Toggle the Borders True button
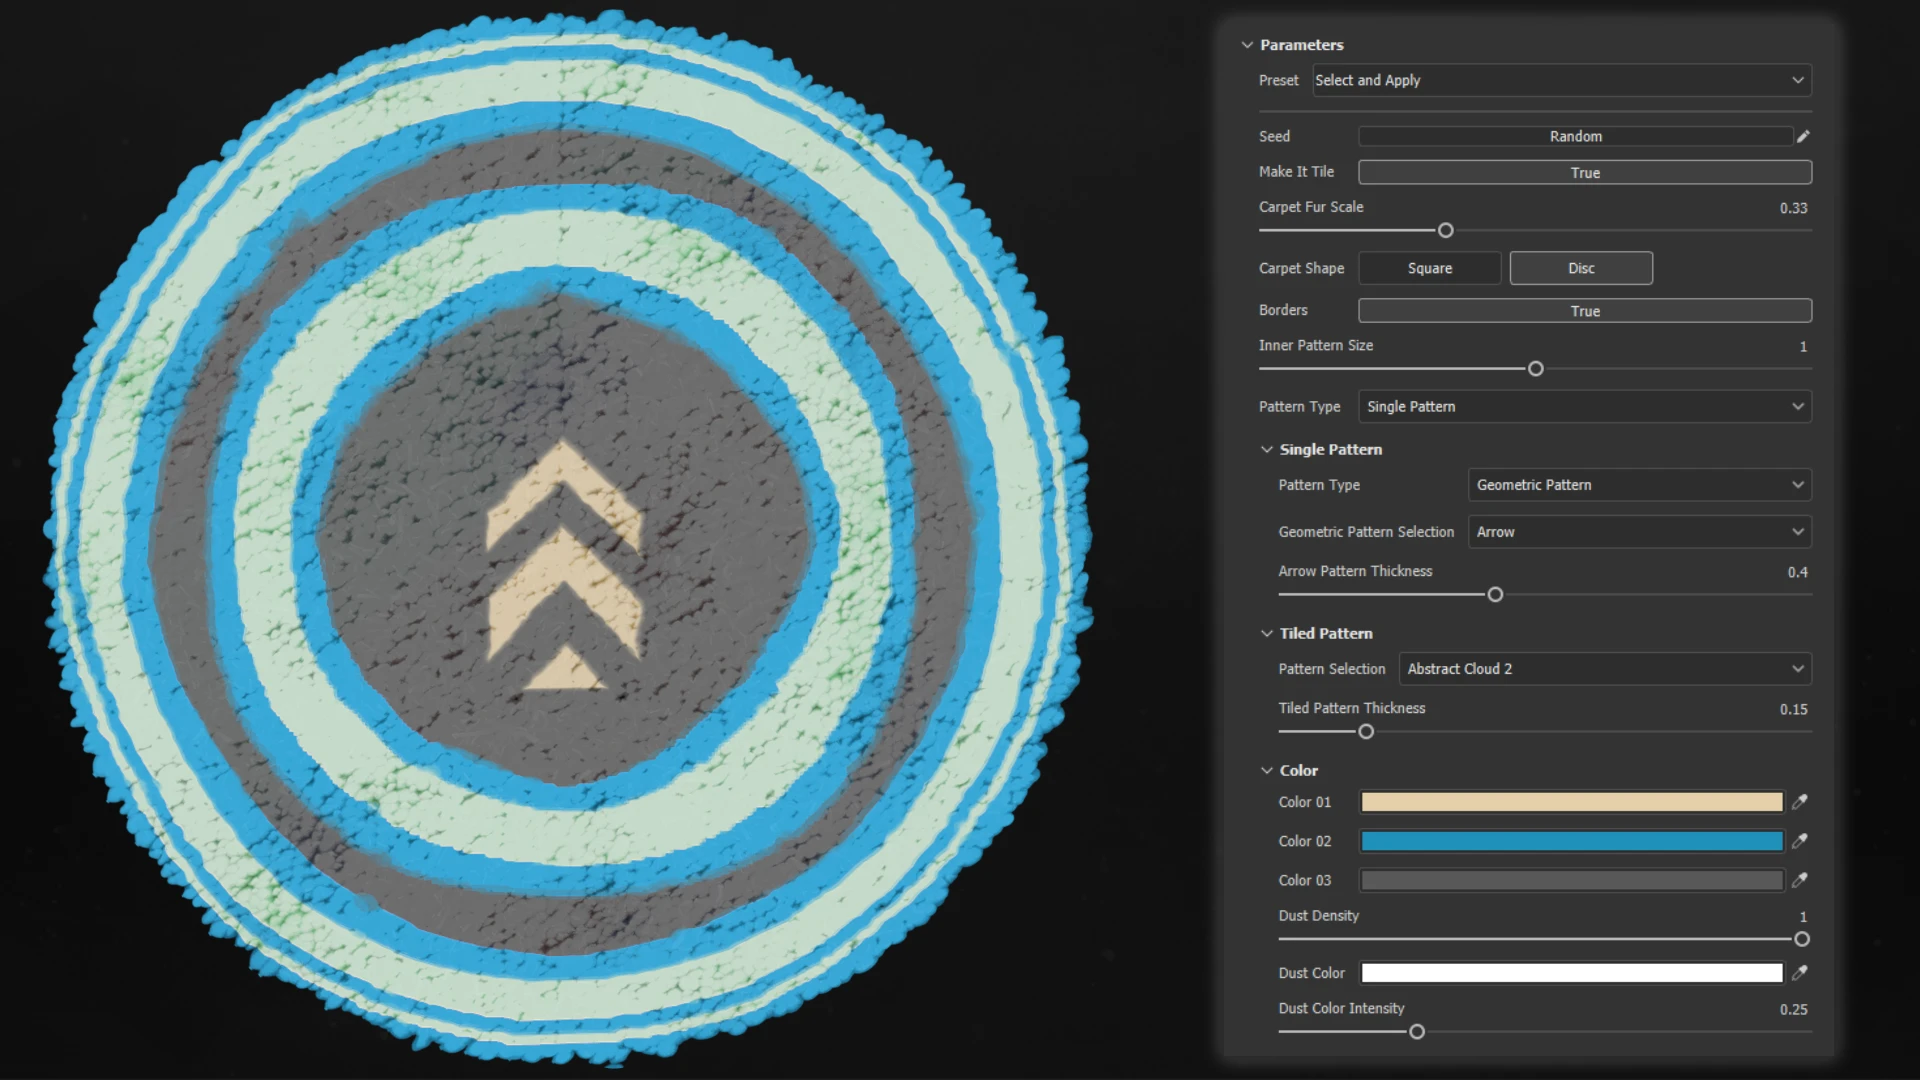Viewport: 1920px width, 1080px height. tap(1585, 311)
